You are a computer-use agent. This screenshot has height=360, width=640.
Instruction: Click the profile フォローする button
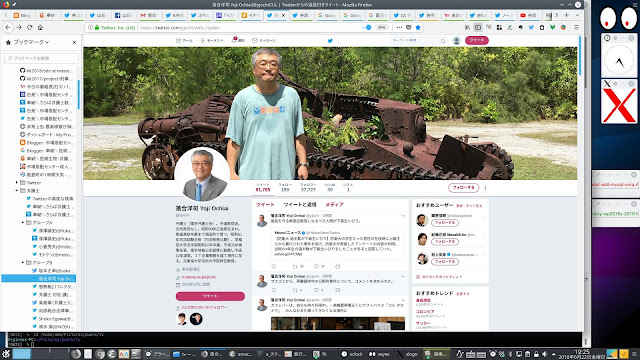(463, 187)
